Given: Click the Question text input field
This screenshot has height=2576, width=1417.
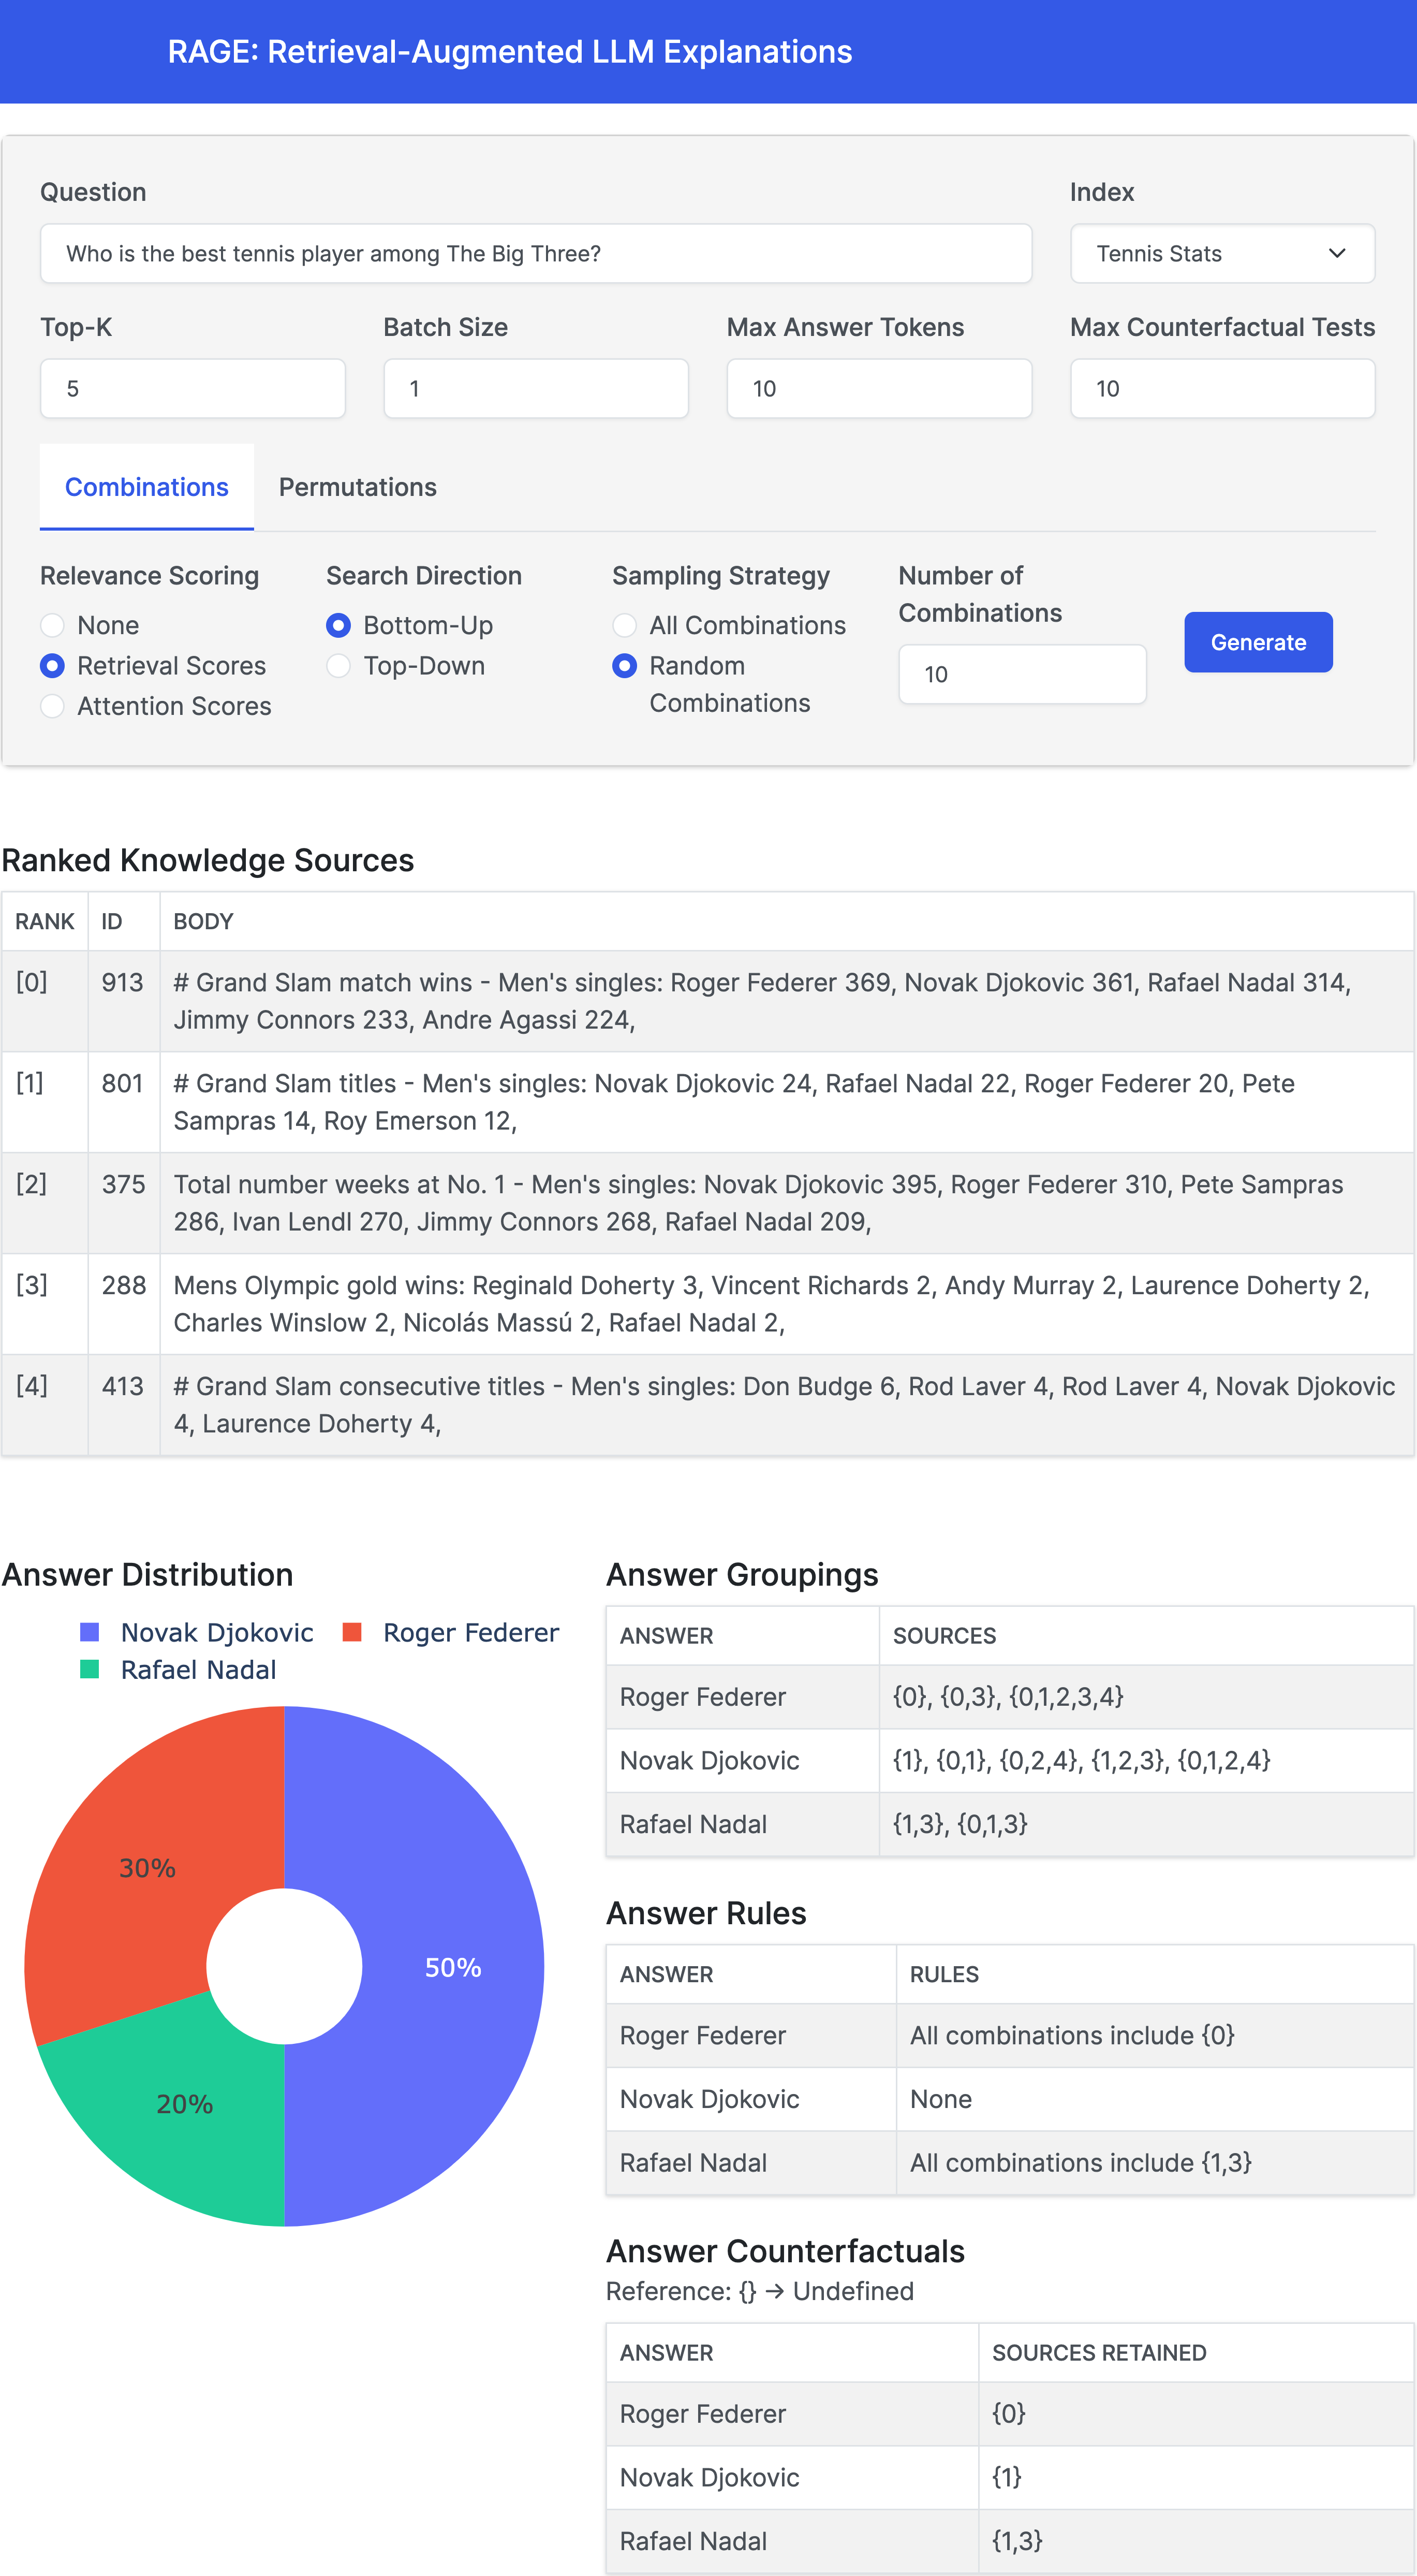Looking at the screenshot, I should click(x=536, y=254).
